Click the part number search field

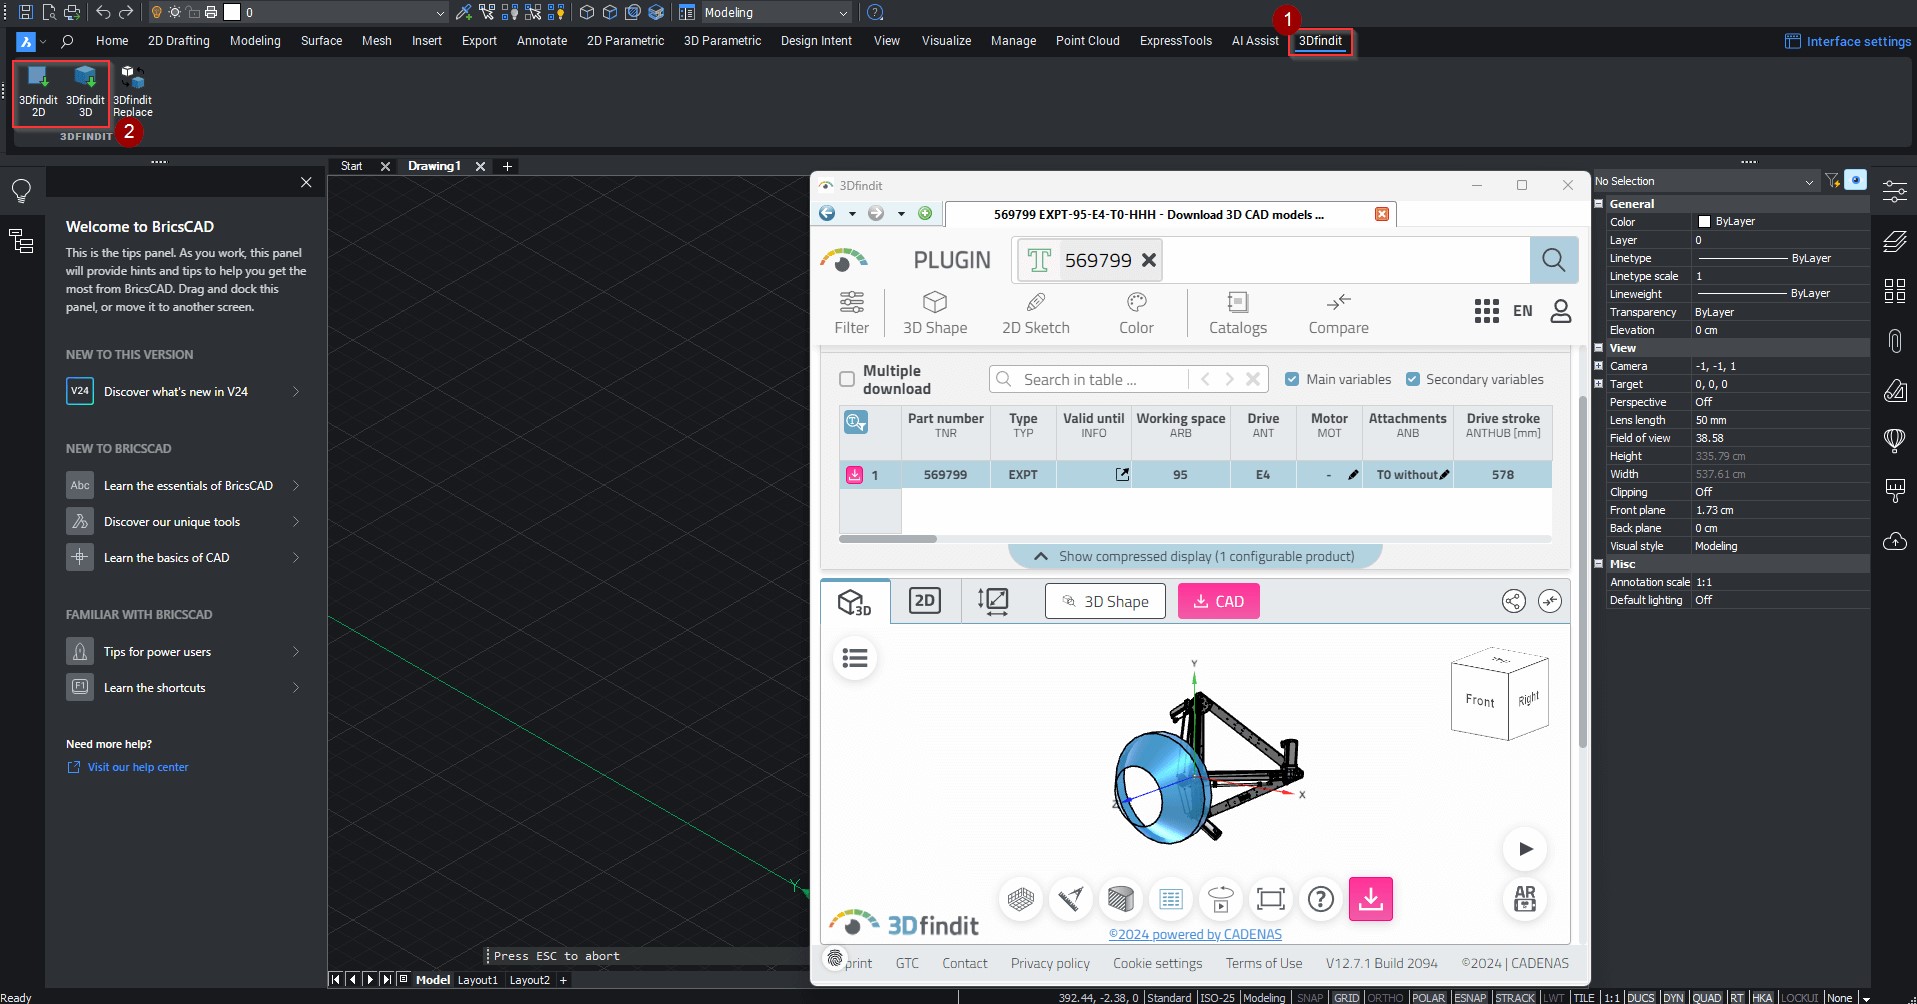(x=1250, y=259)
